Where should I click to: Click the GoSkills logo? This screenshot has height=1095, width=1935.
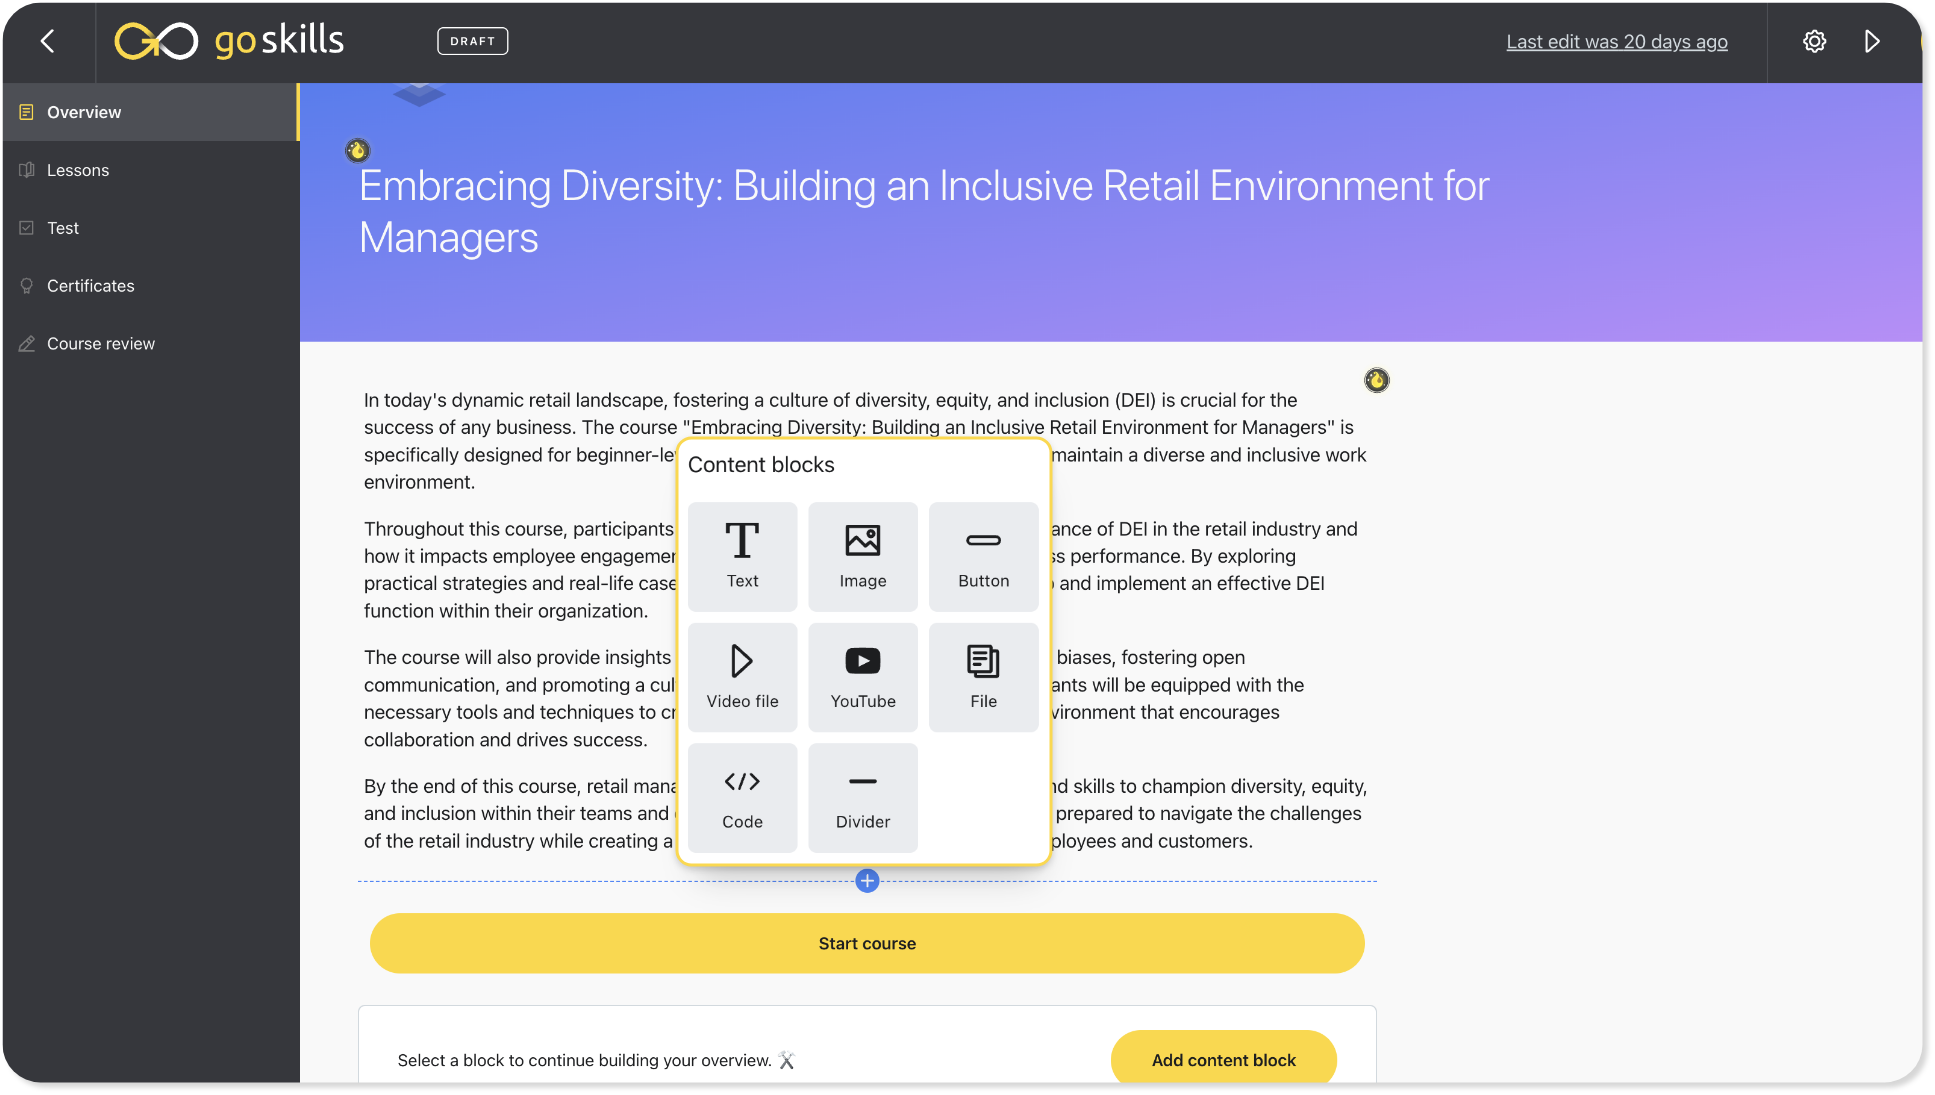click(228, 41)
